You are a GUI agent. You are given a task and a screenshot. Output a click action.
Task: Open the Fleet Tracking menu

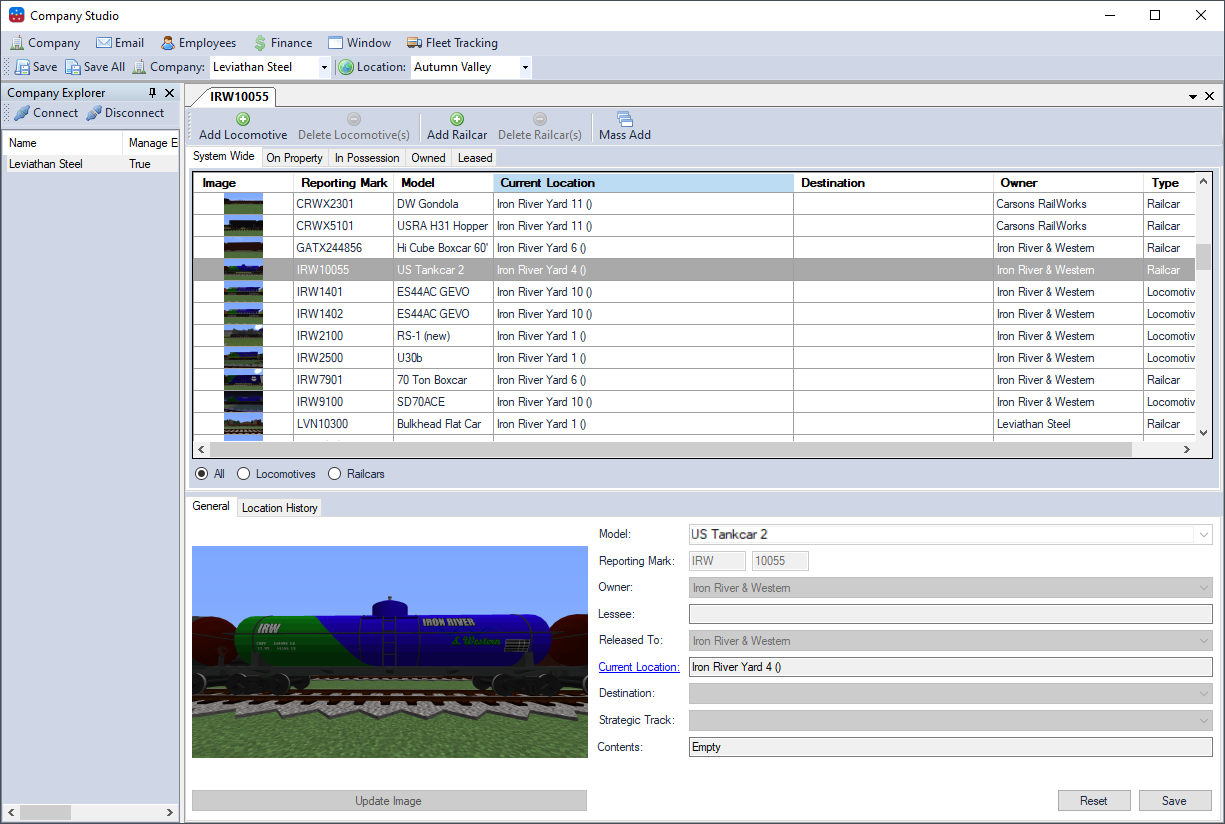tap(452, 43)
